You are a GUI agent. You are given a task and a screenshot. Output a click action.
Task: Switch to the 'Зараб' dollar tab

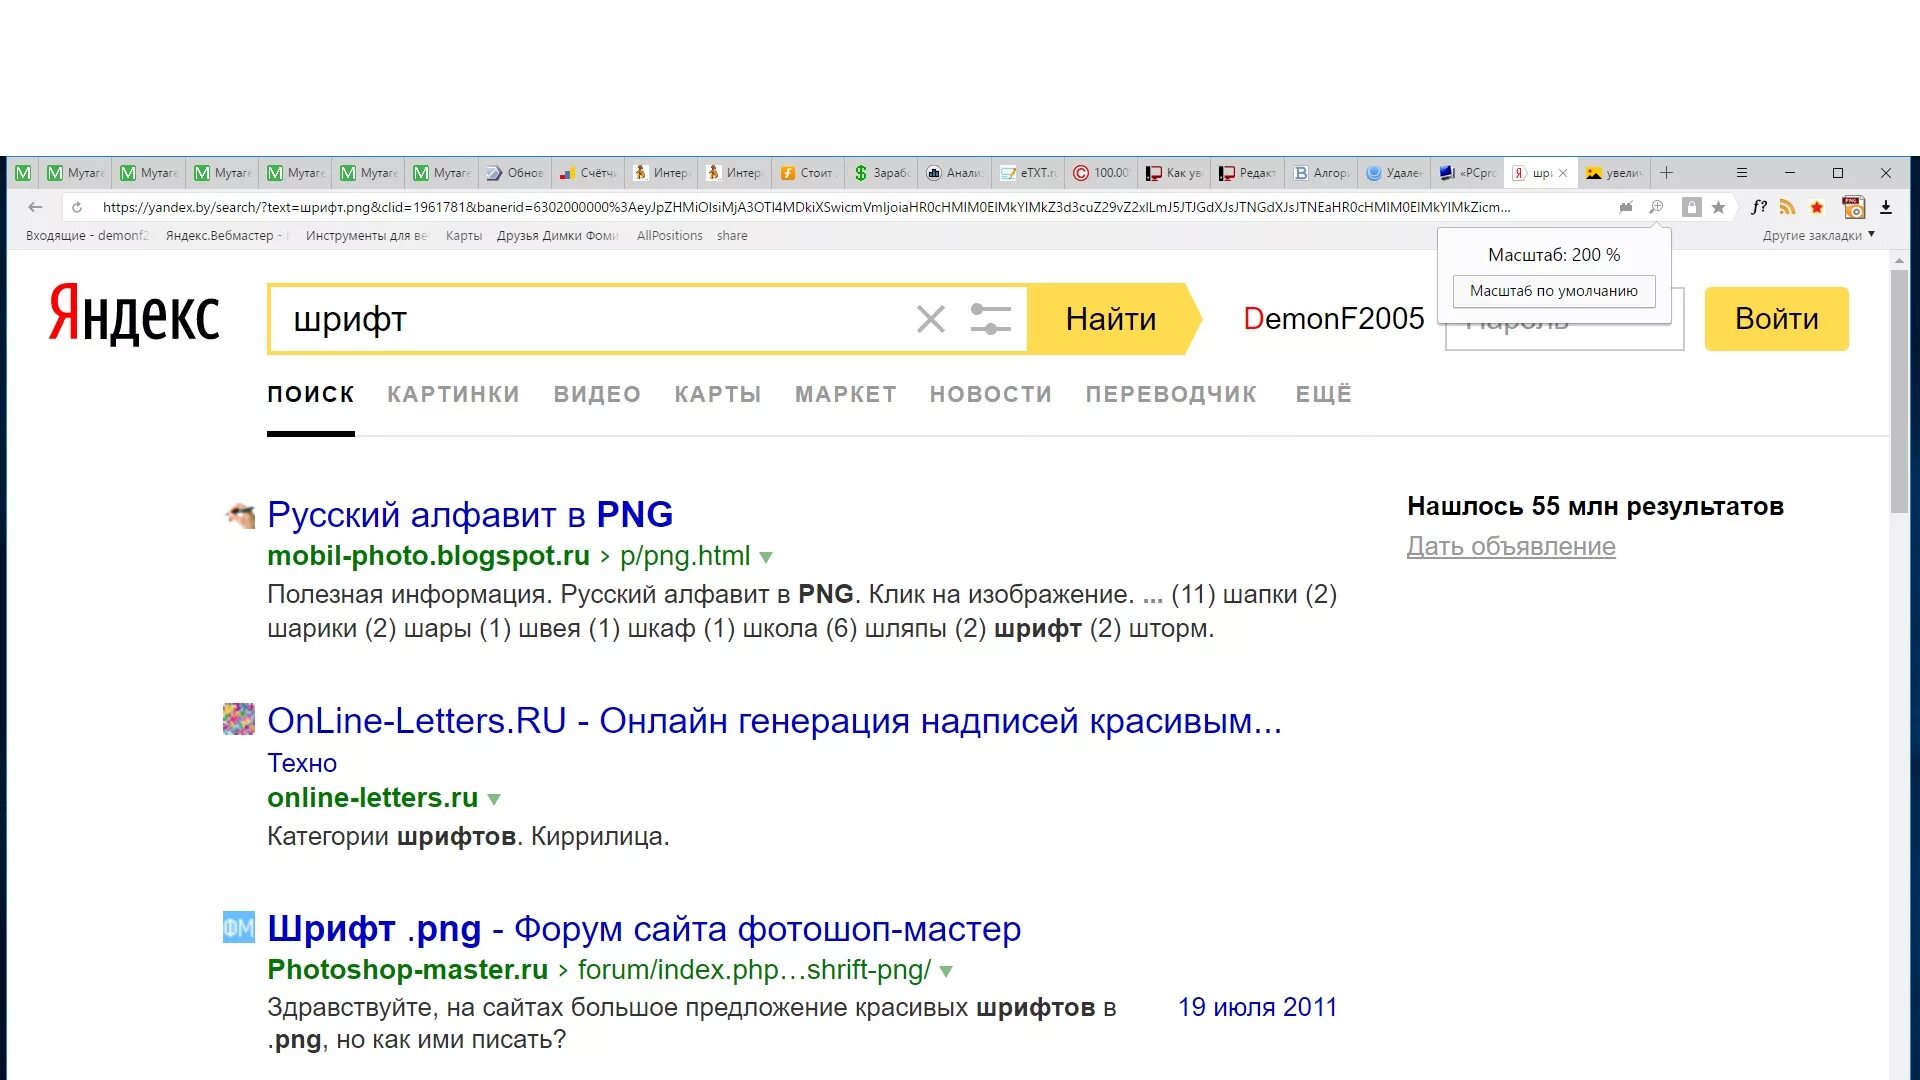click(x=880, y=173)
